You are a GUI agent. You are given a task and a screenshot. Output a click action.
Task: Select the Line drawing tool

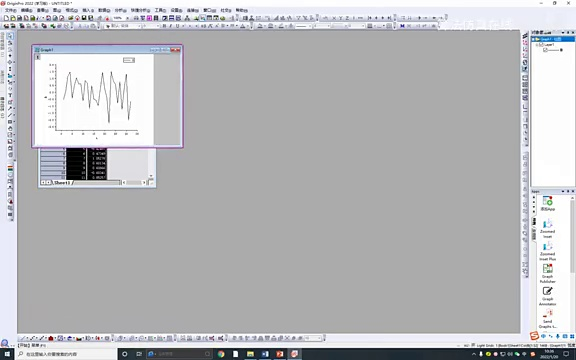tap(10, 115)
